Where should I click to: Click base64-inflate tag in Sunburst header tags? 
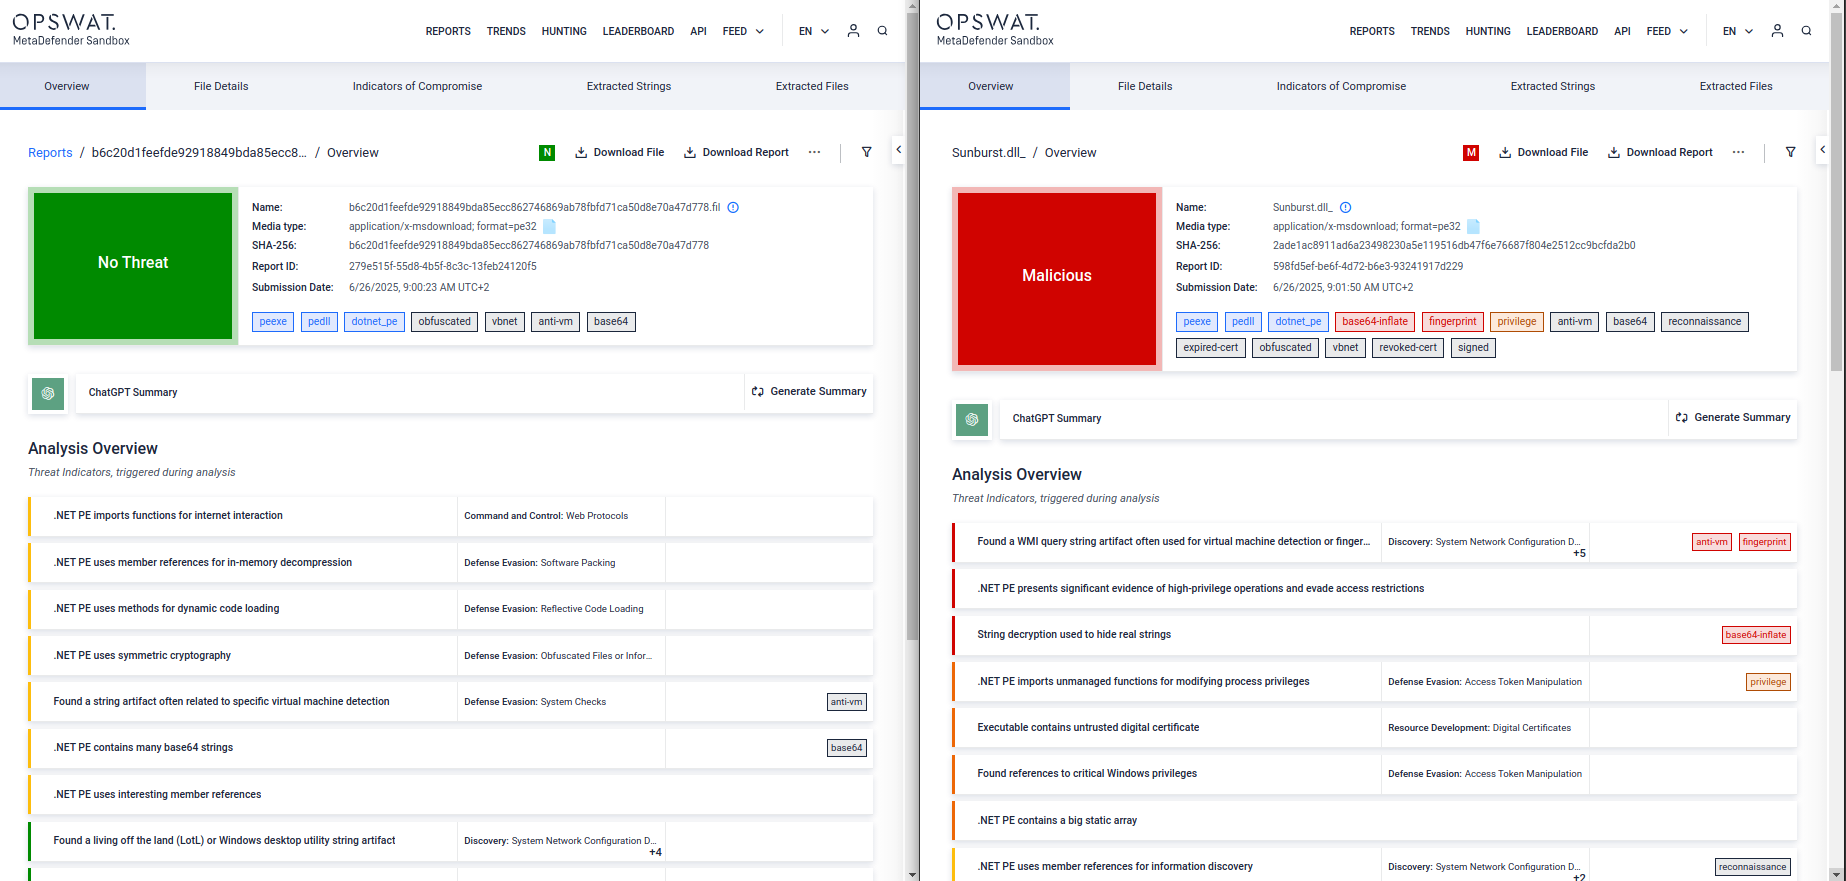tap(1375, 322)
